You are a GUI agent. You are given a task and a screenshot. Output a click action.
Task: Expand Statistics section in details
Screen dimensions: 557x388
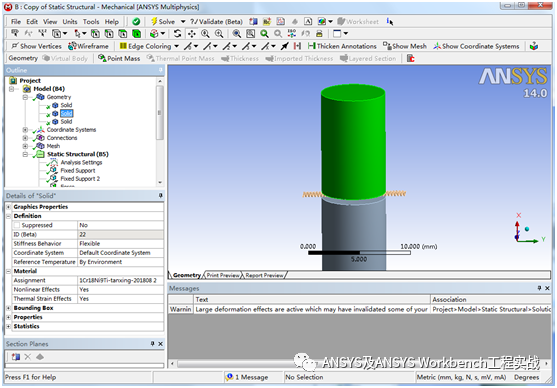click(x=9, y=326)
